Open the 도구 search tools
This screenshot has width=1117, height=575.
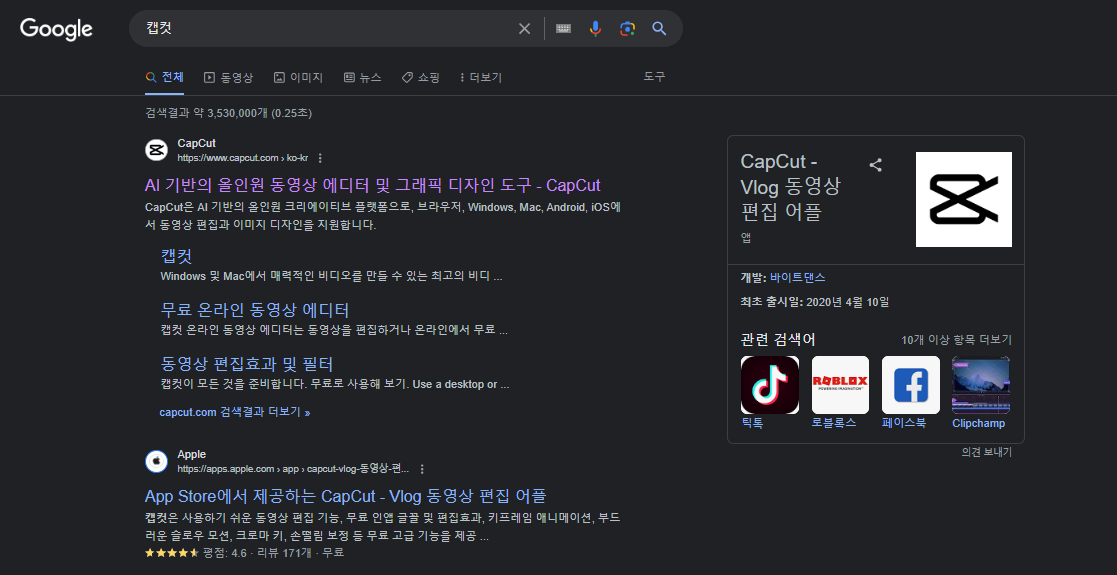click(x=655, y=76)
